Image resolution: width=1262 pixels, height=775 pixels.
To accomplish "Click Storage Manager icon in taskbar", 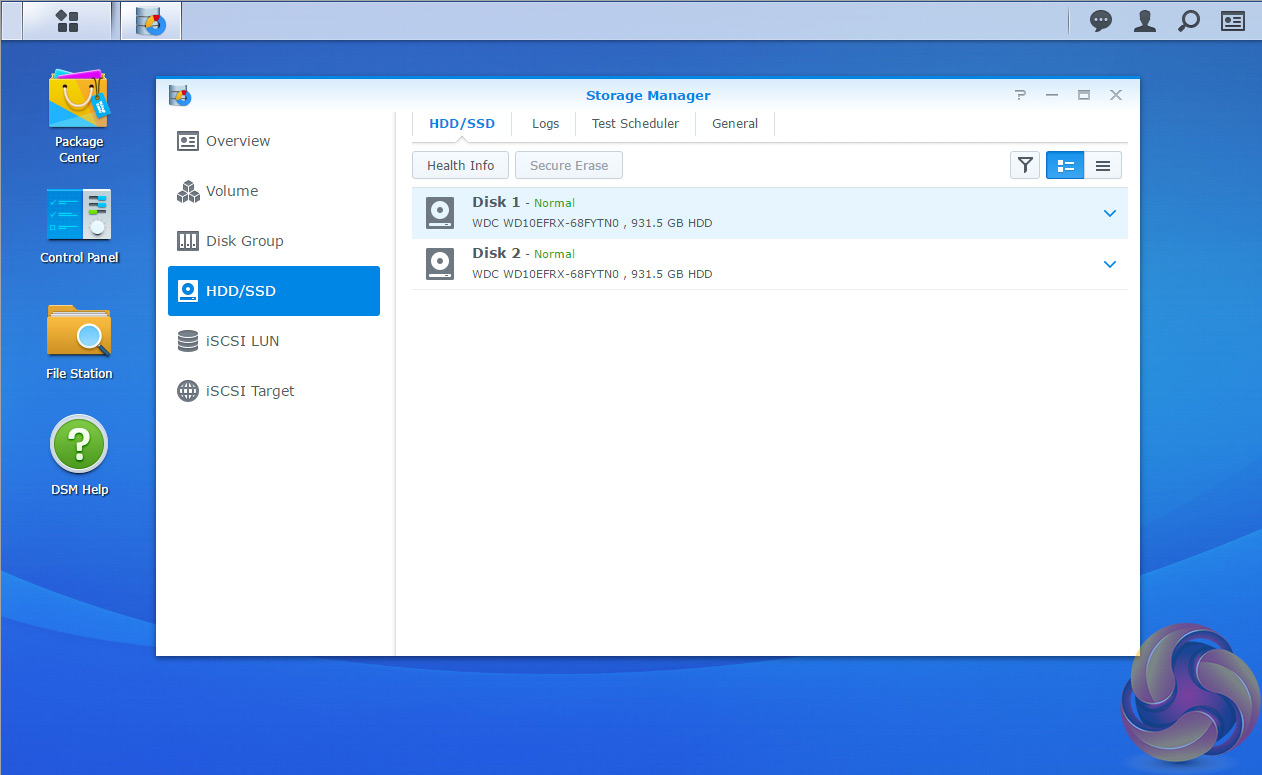I will [x=151, y=20].
